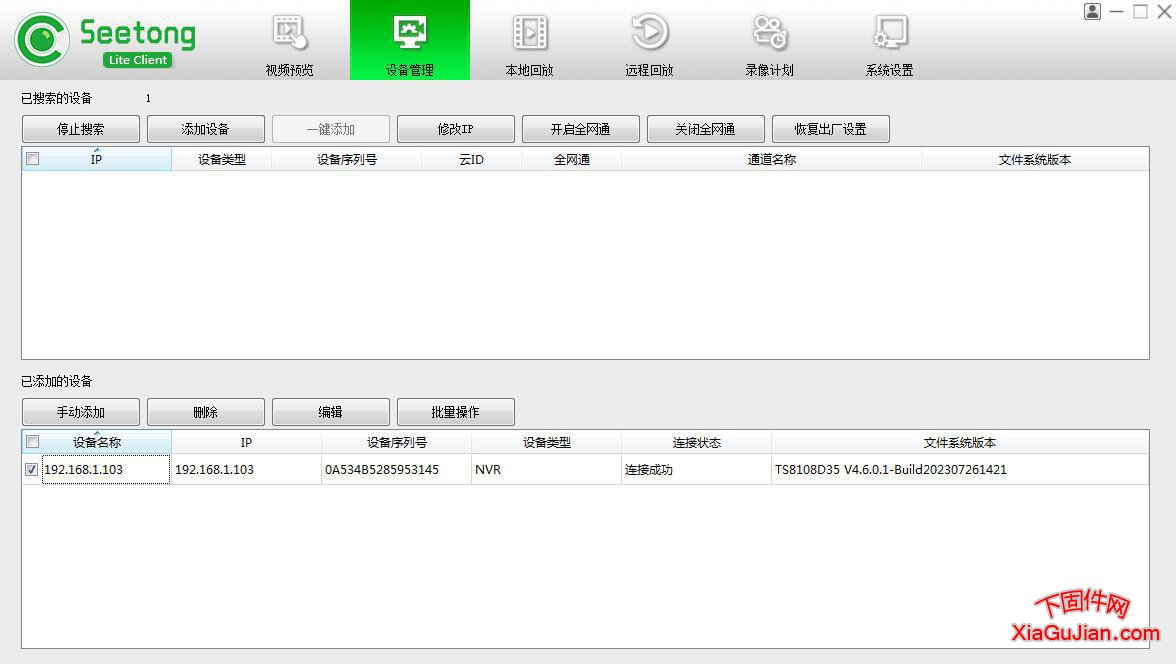Viewport: 1176px width, 664px height.
Task: Uncheck the 192.168.1.103 device row checkbox
Action: pyautogui.click(x=32, y=469)
